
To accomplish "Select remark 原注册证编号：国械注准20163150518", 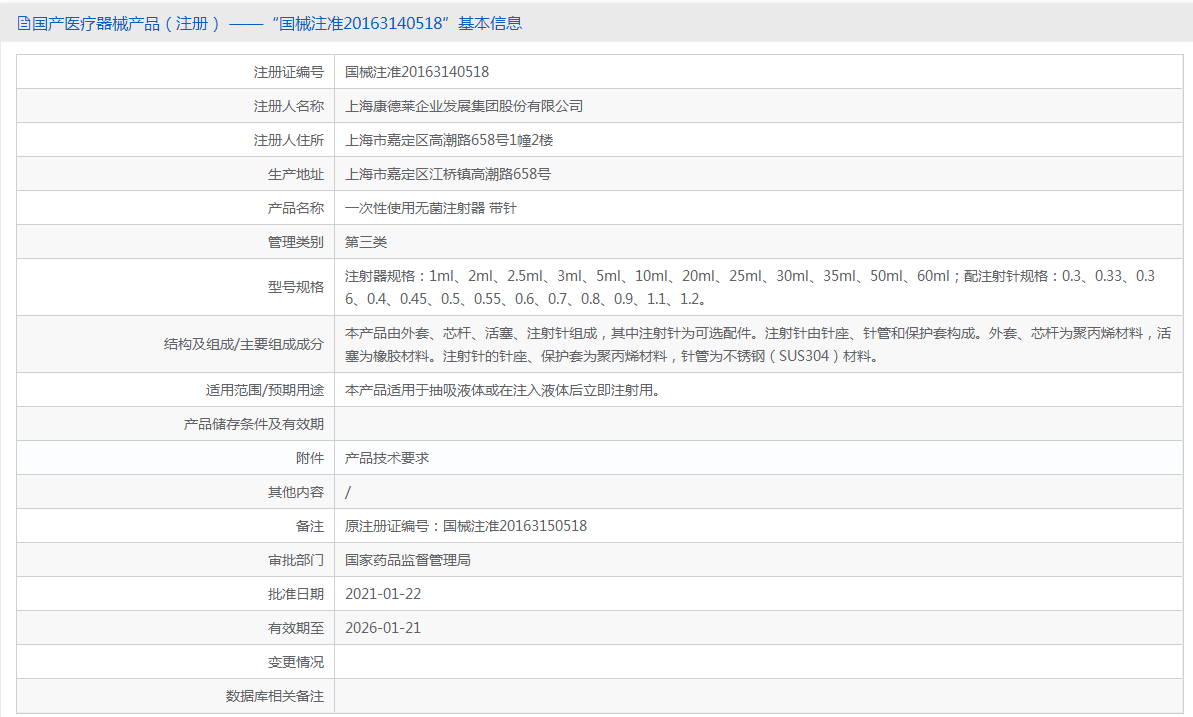I will tap(466, 526).
